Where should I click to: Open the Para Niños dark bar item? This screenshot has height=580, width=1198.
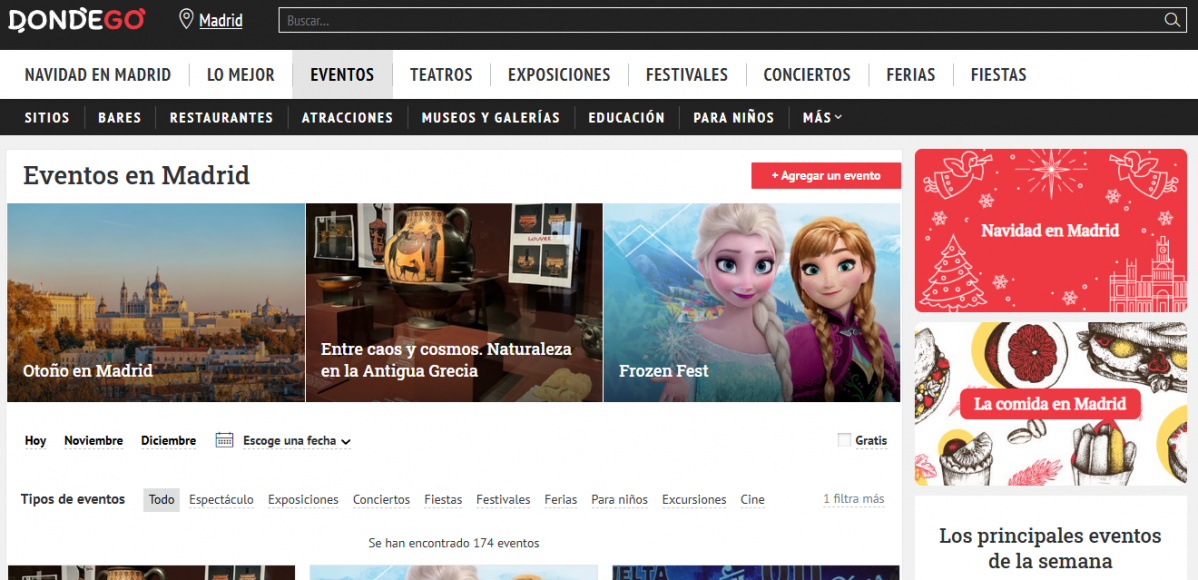(733, 118)
